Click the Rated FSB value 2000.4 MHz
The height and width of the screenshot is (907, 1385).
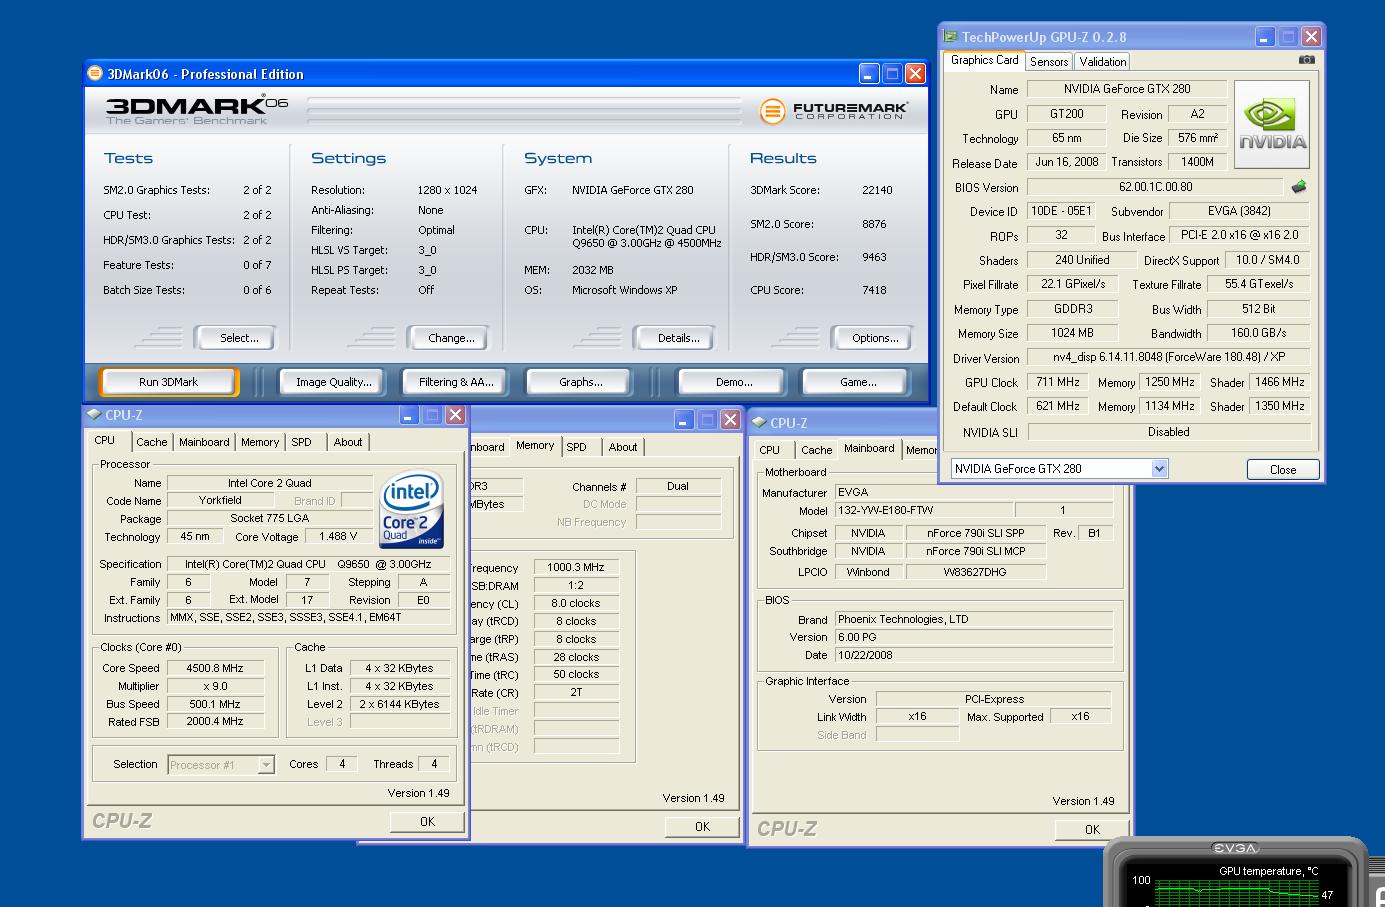215,721
